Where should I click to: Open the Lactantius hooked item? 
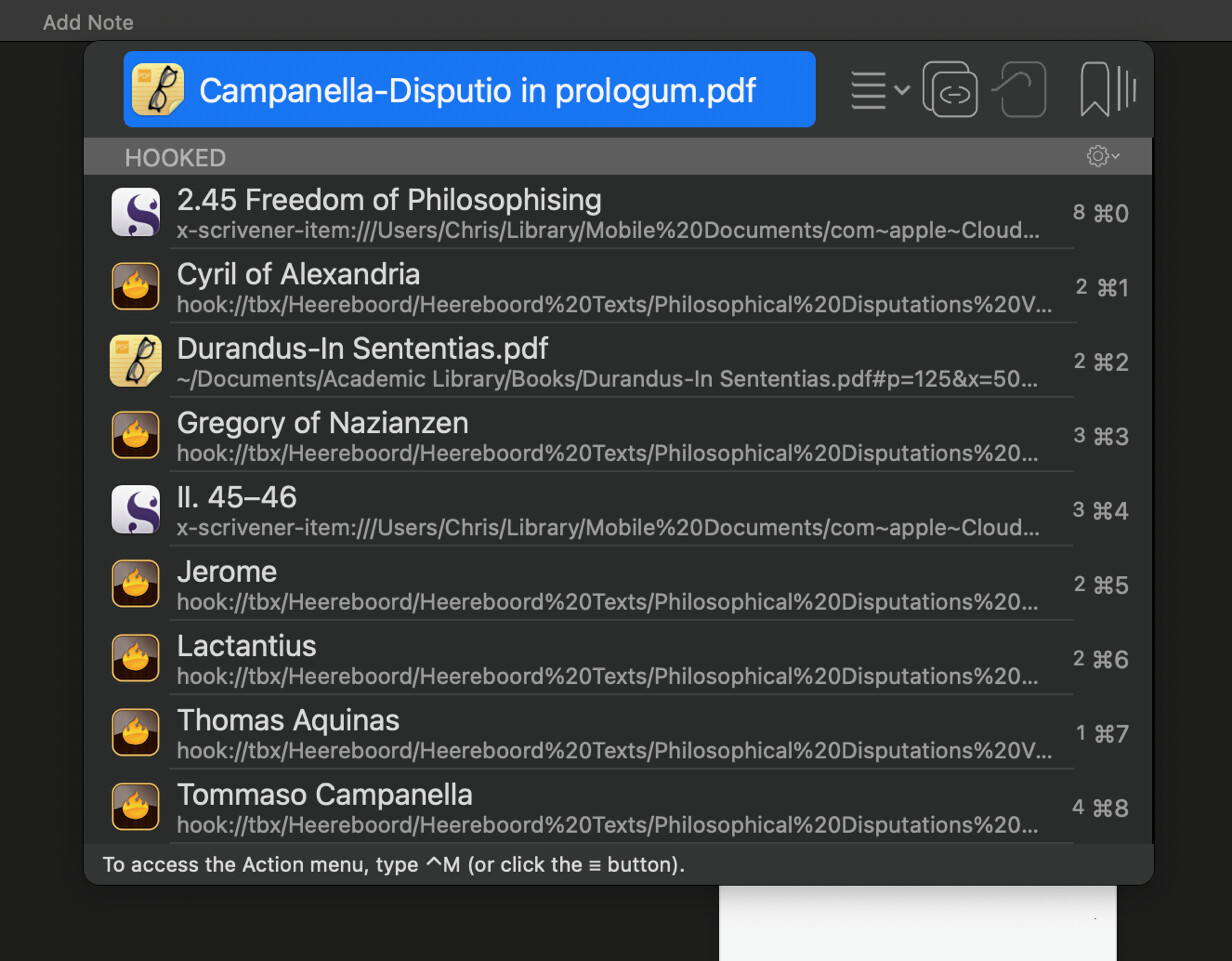pyautogui.click(x=246, y=647)
